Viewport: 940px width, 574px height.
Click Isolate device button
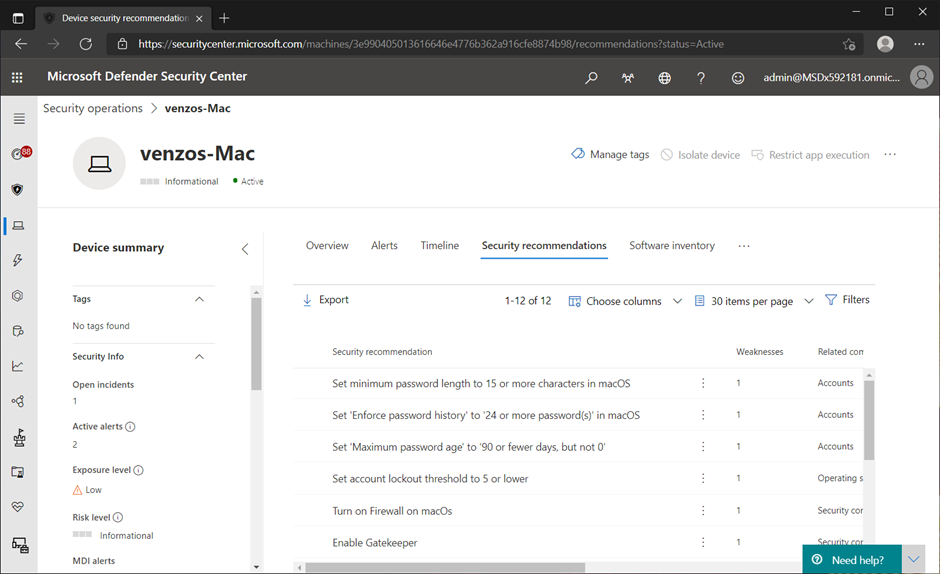point(700,155)
